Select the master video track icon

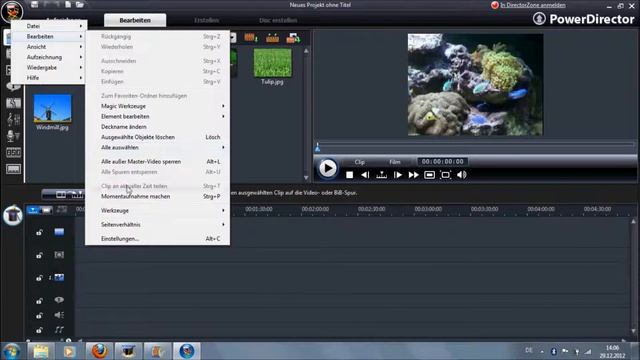point(59,232)
